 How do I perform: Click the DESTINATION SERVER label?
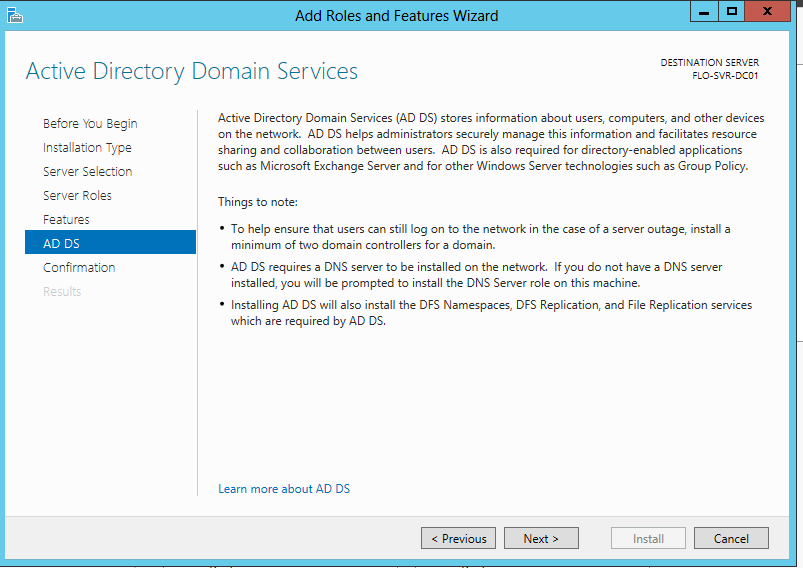(710, 62)
